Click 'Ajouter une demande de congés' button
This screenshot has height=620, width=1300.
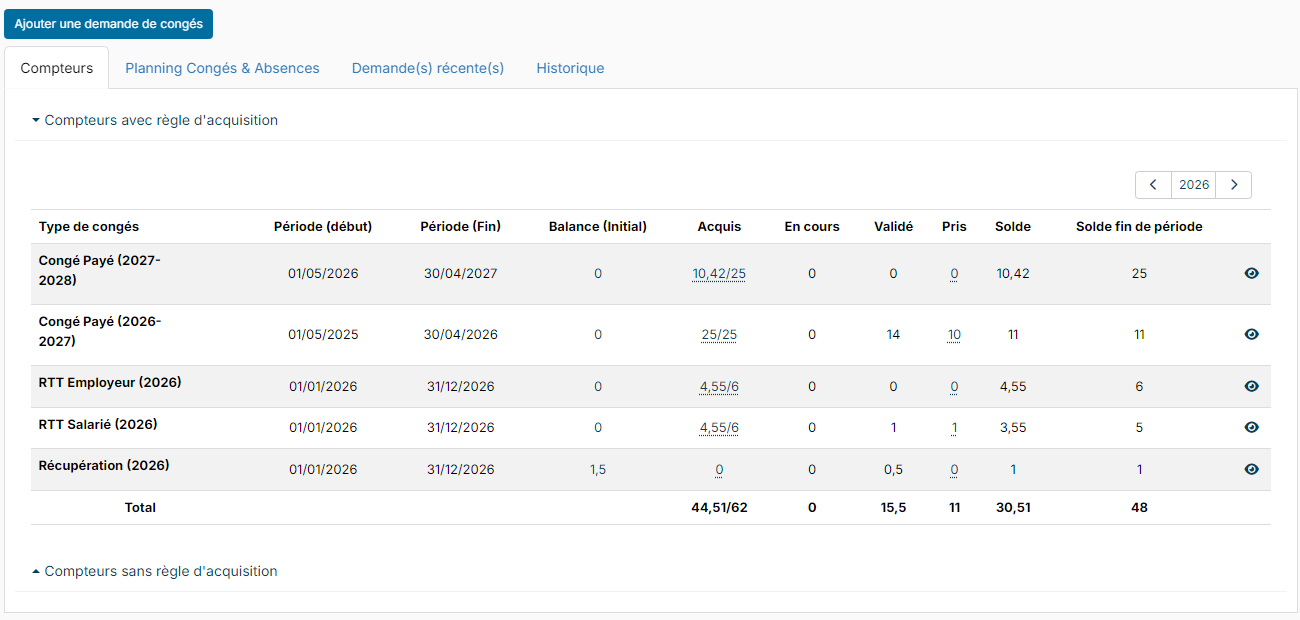pyautogui.click(x=108, y=24)
